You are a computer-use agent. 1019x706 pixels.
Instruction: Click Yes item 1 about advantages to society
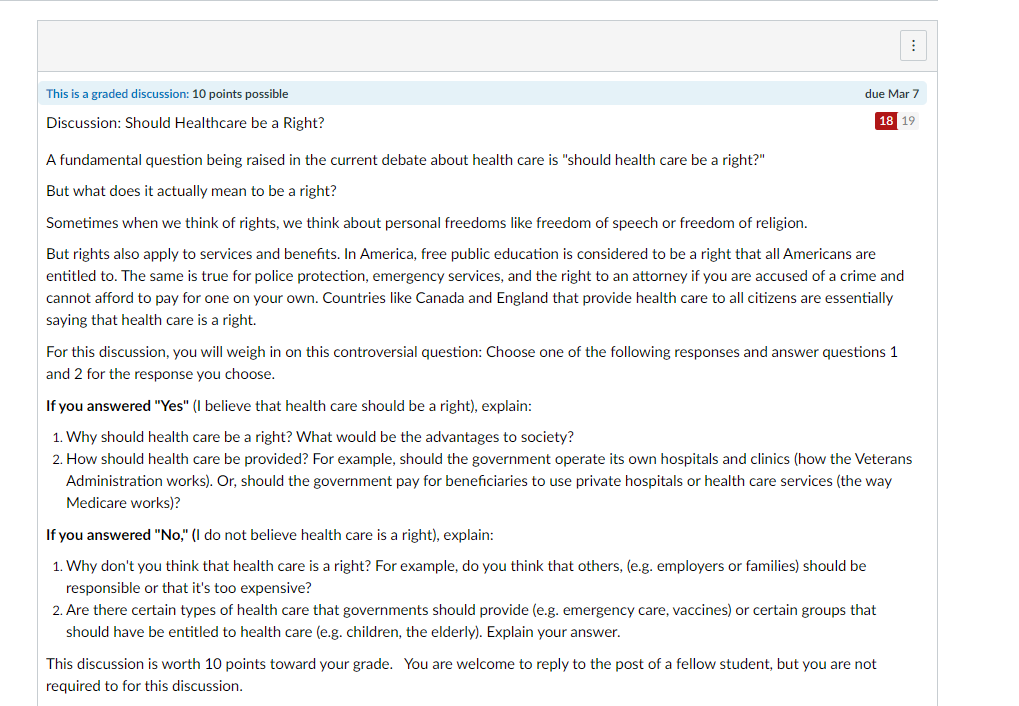click(320, 437)
